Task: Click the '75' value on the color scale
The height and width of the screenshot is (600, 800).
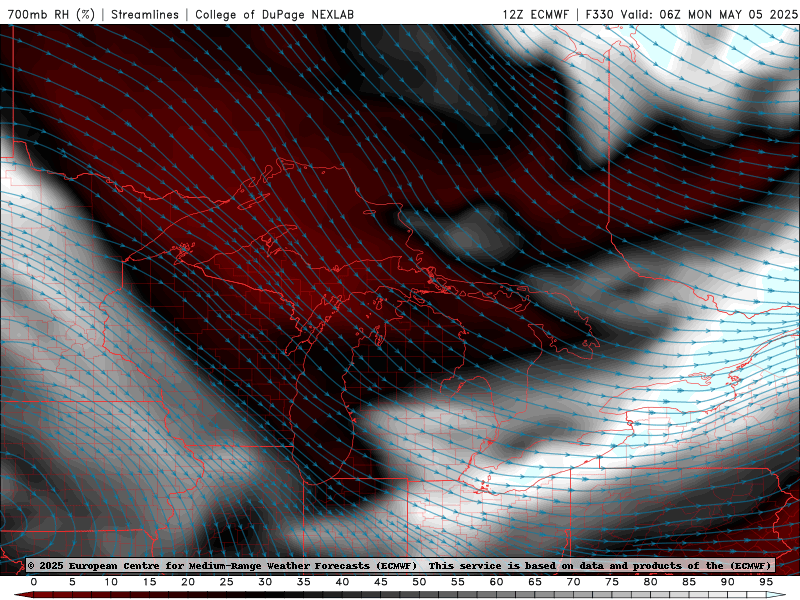Action: click(612, 582)
